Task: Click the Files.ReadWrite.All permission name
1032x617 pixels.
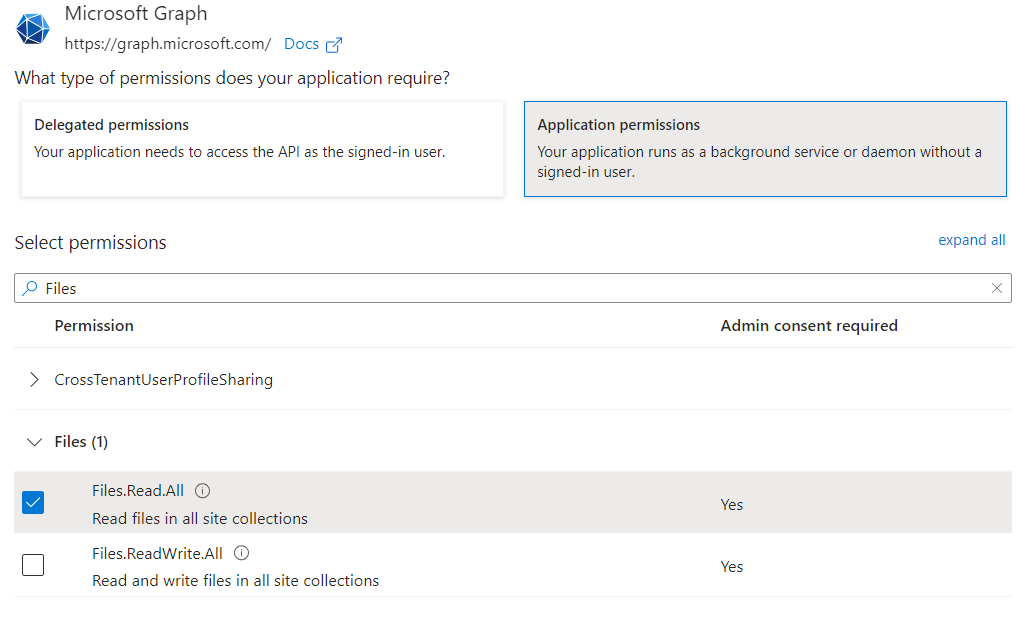Action: [157, 553]
